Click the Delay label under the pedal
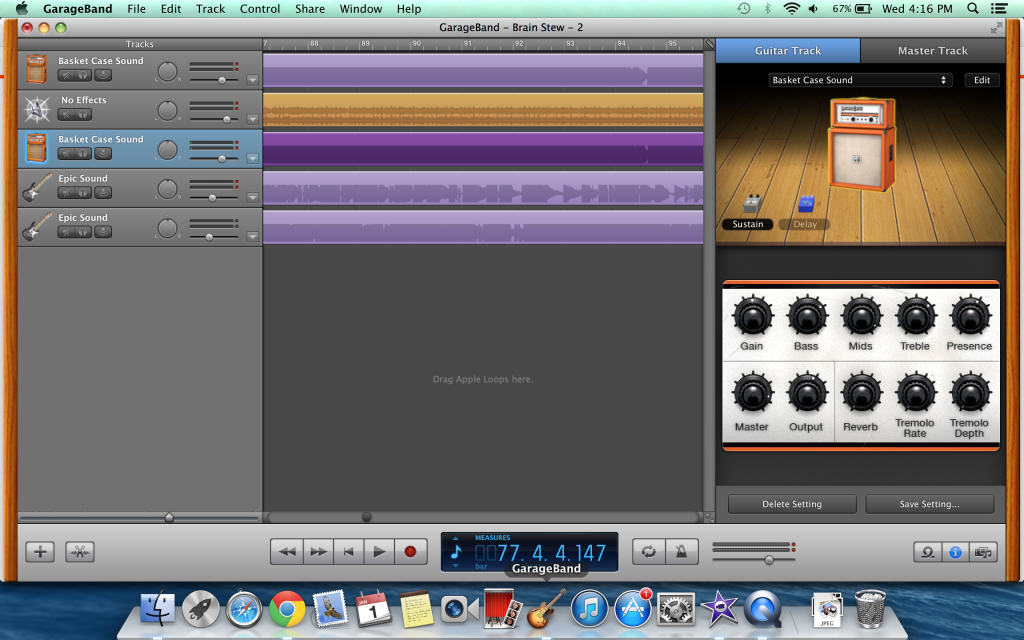Image resolution: width=1024 pixels, height=640 pixels. pyautogui.click(x=805, y=224)
